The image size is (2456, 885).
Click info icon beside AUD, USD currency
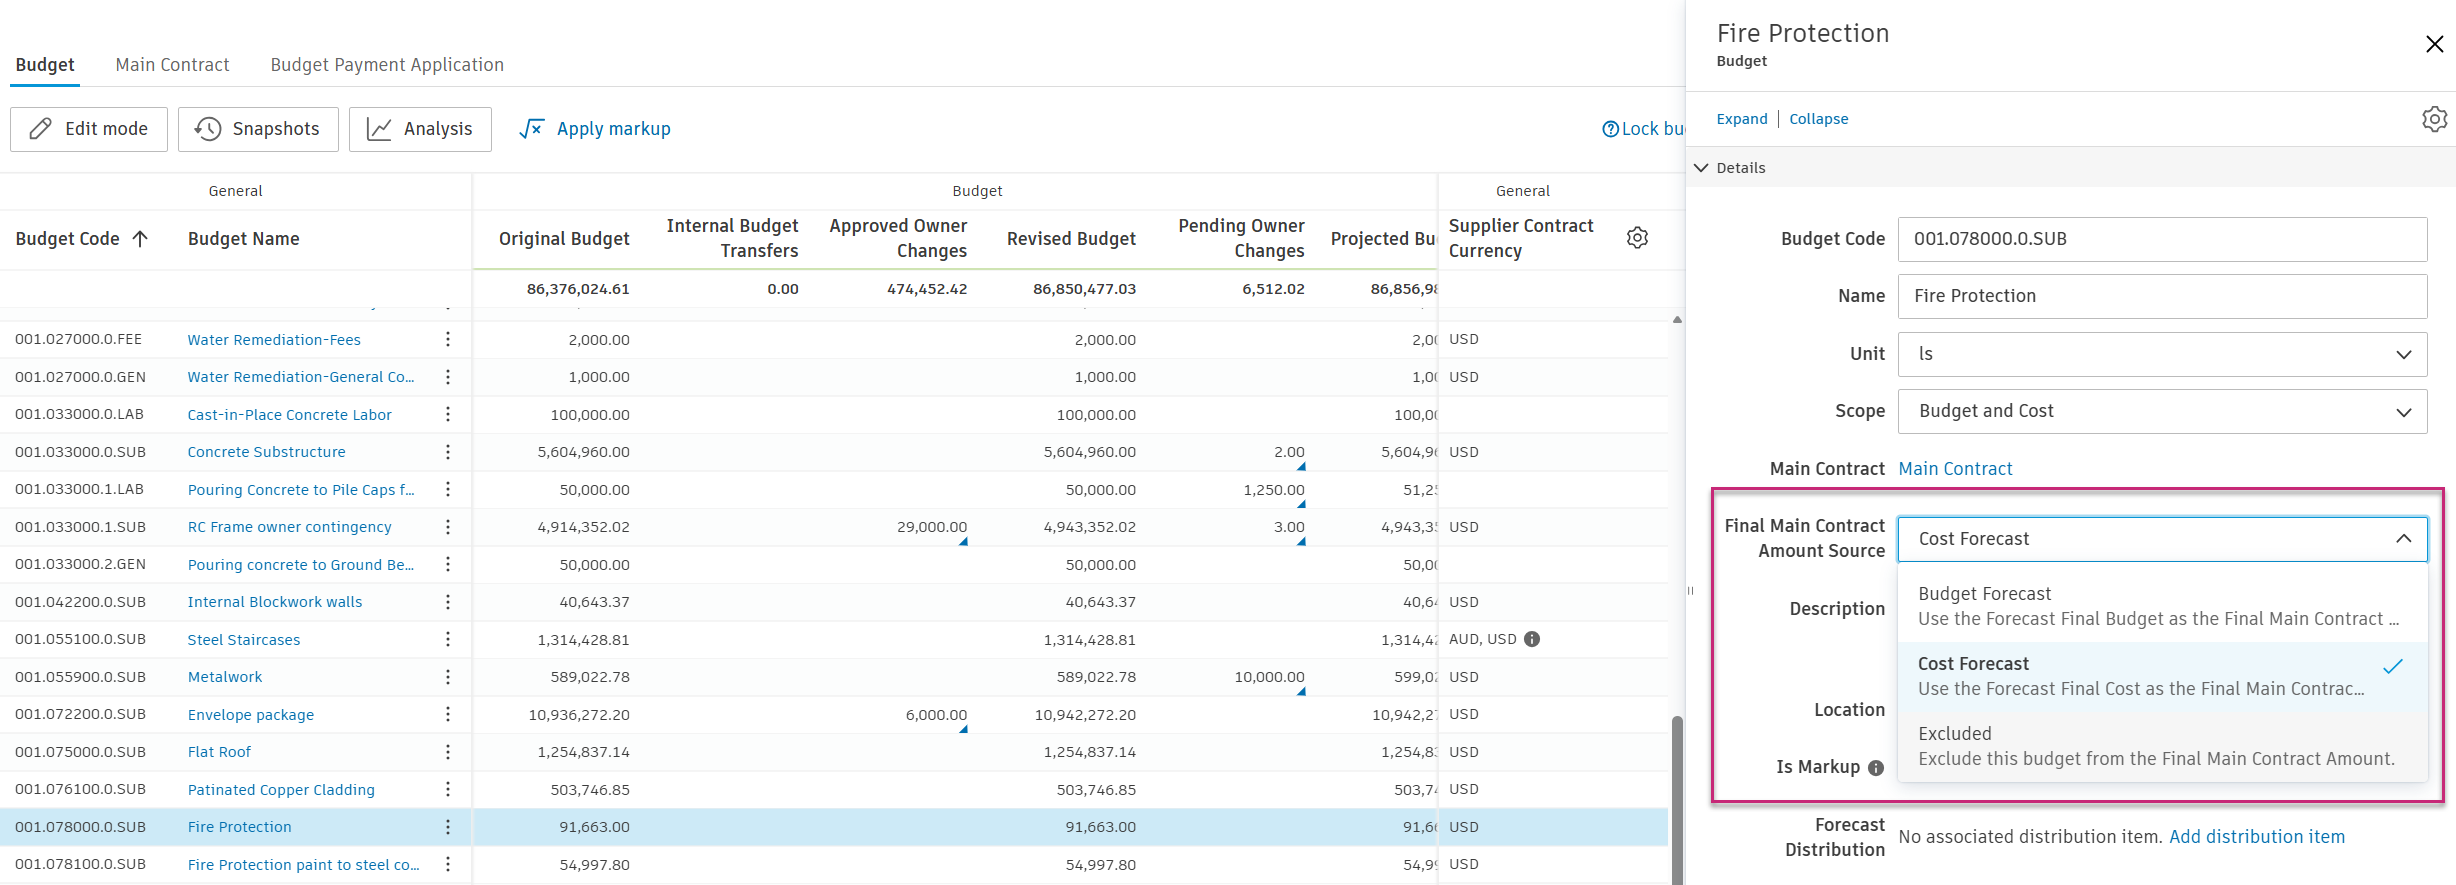(x=1532, y=639)
